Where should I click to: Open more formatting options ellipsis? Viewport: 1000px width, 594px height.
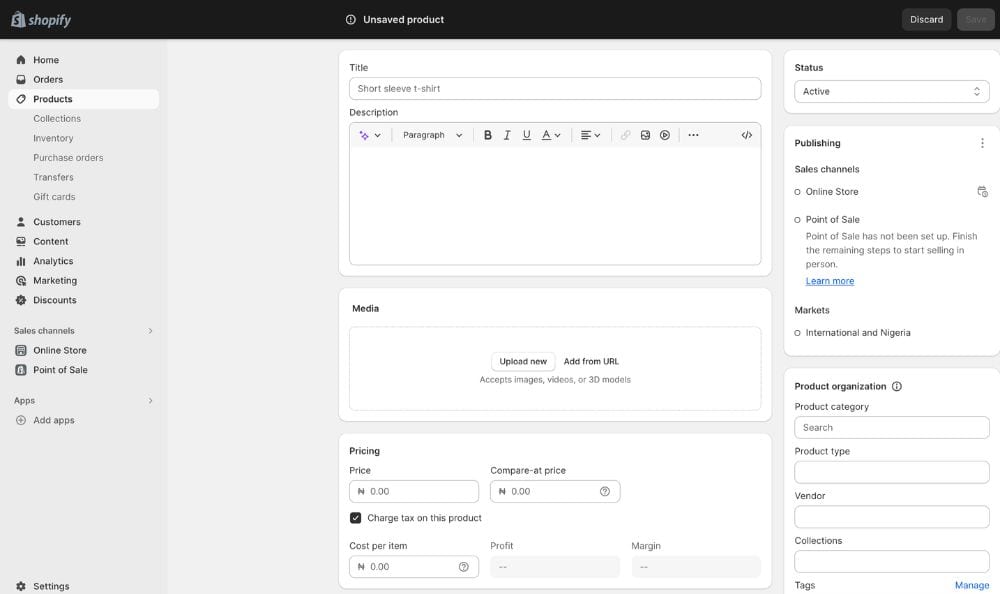coord(693,135)
